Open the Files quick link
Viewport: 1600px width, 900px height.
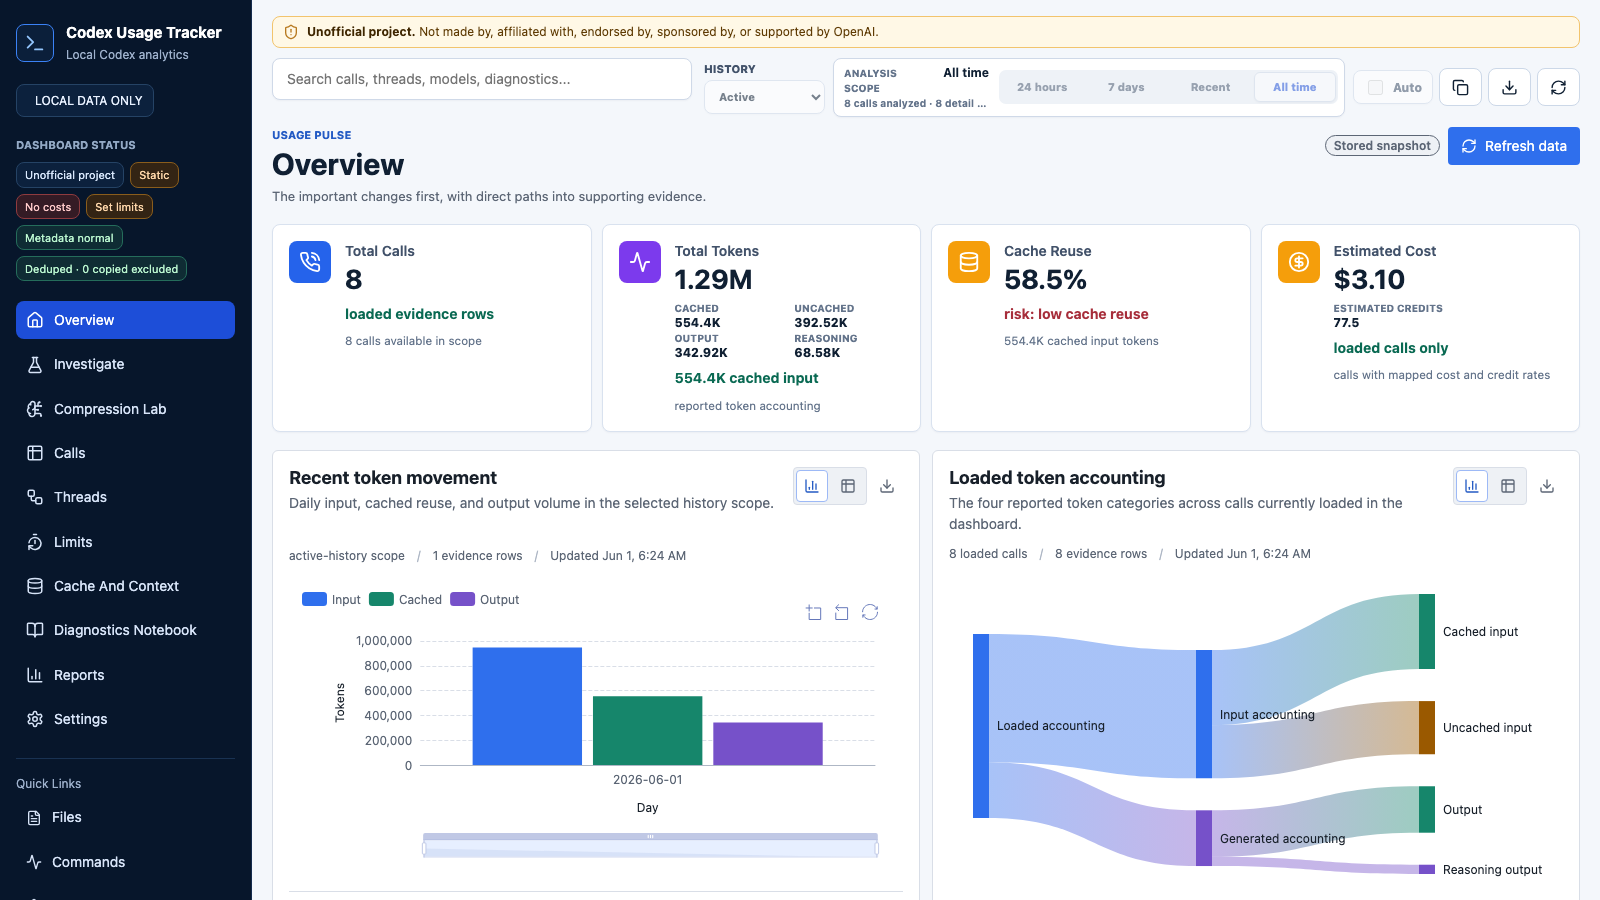[x=125, y=817]
